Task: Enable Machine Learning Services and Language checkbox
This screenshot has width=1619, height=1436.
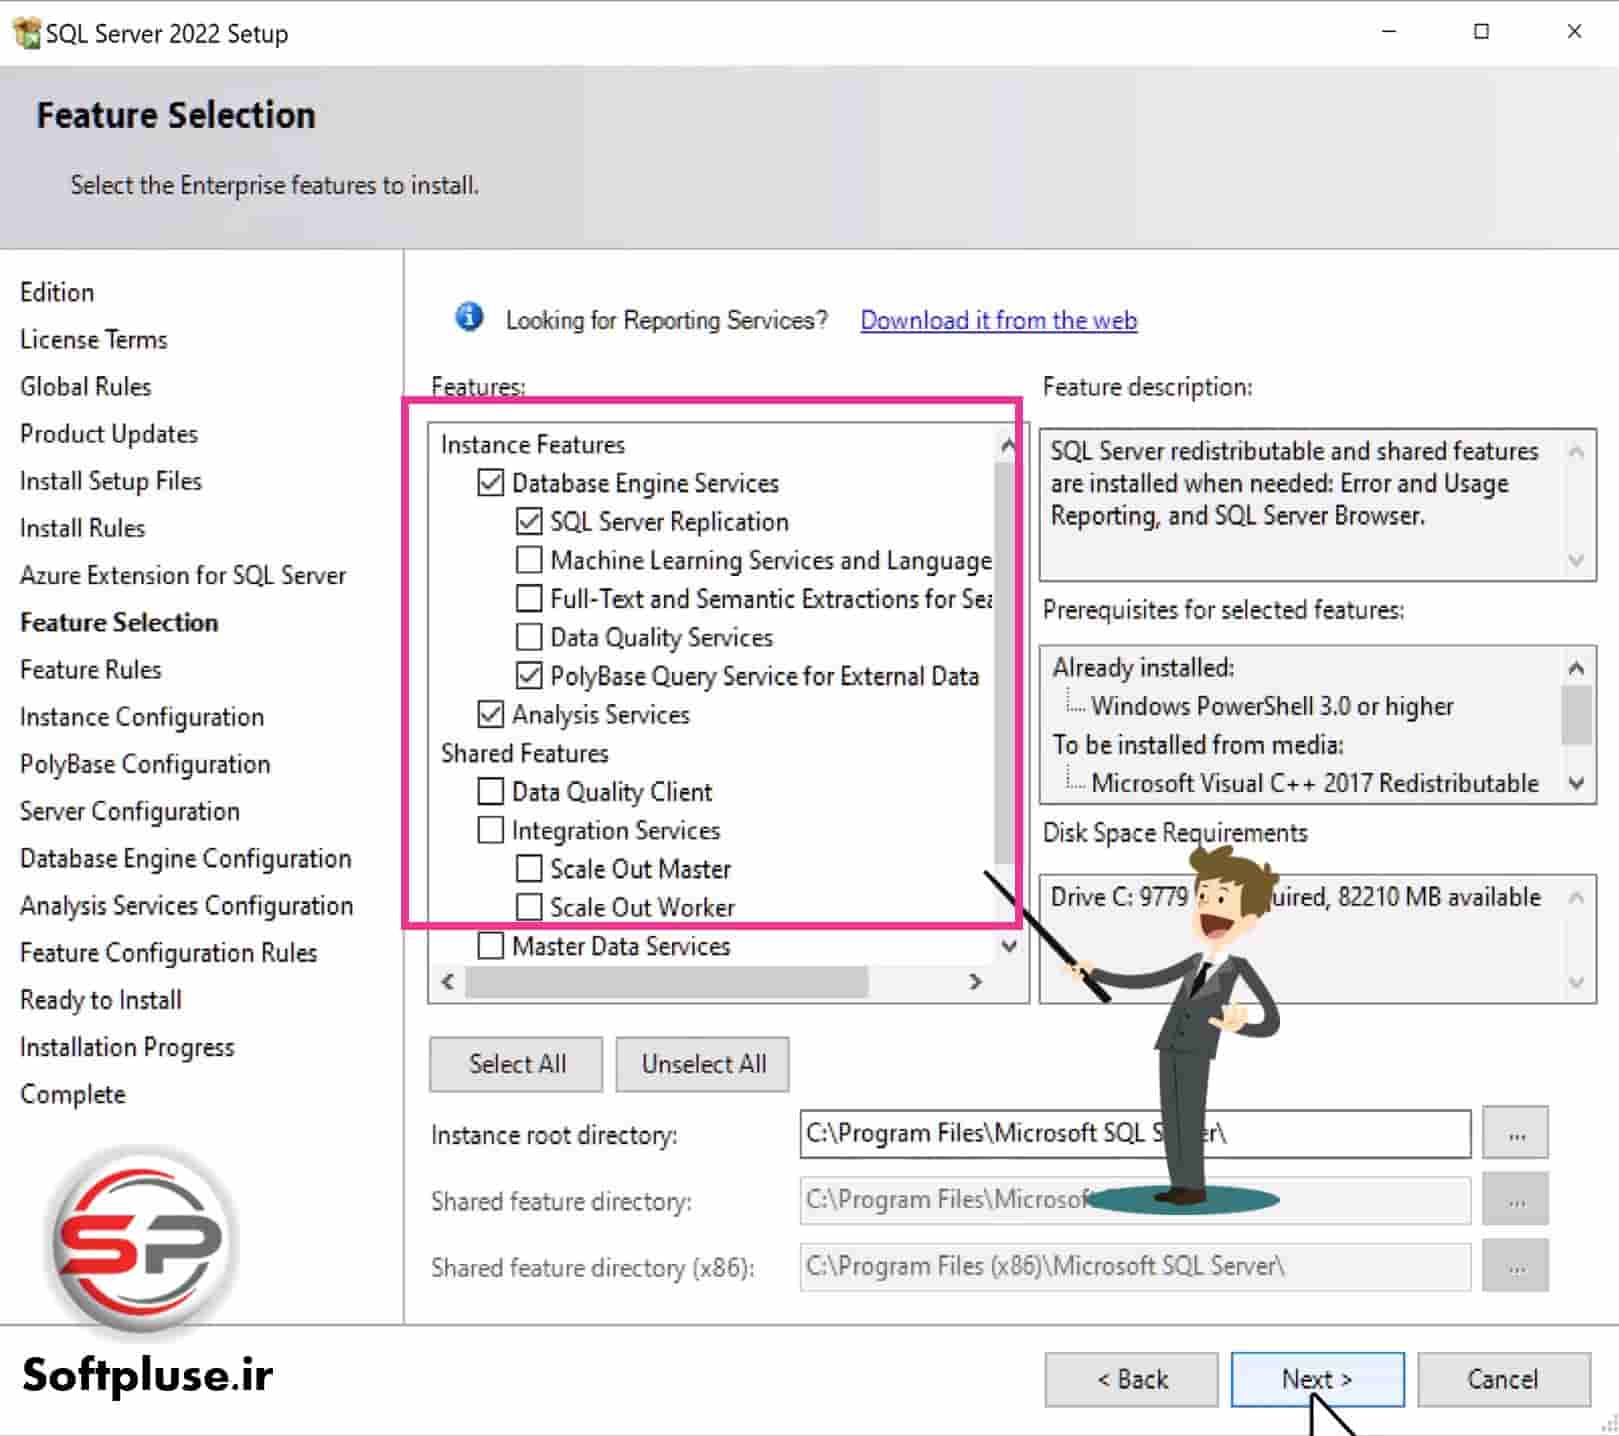Action: (x=529, y=560)
